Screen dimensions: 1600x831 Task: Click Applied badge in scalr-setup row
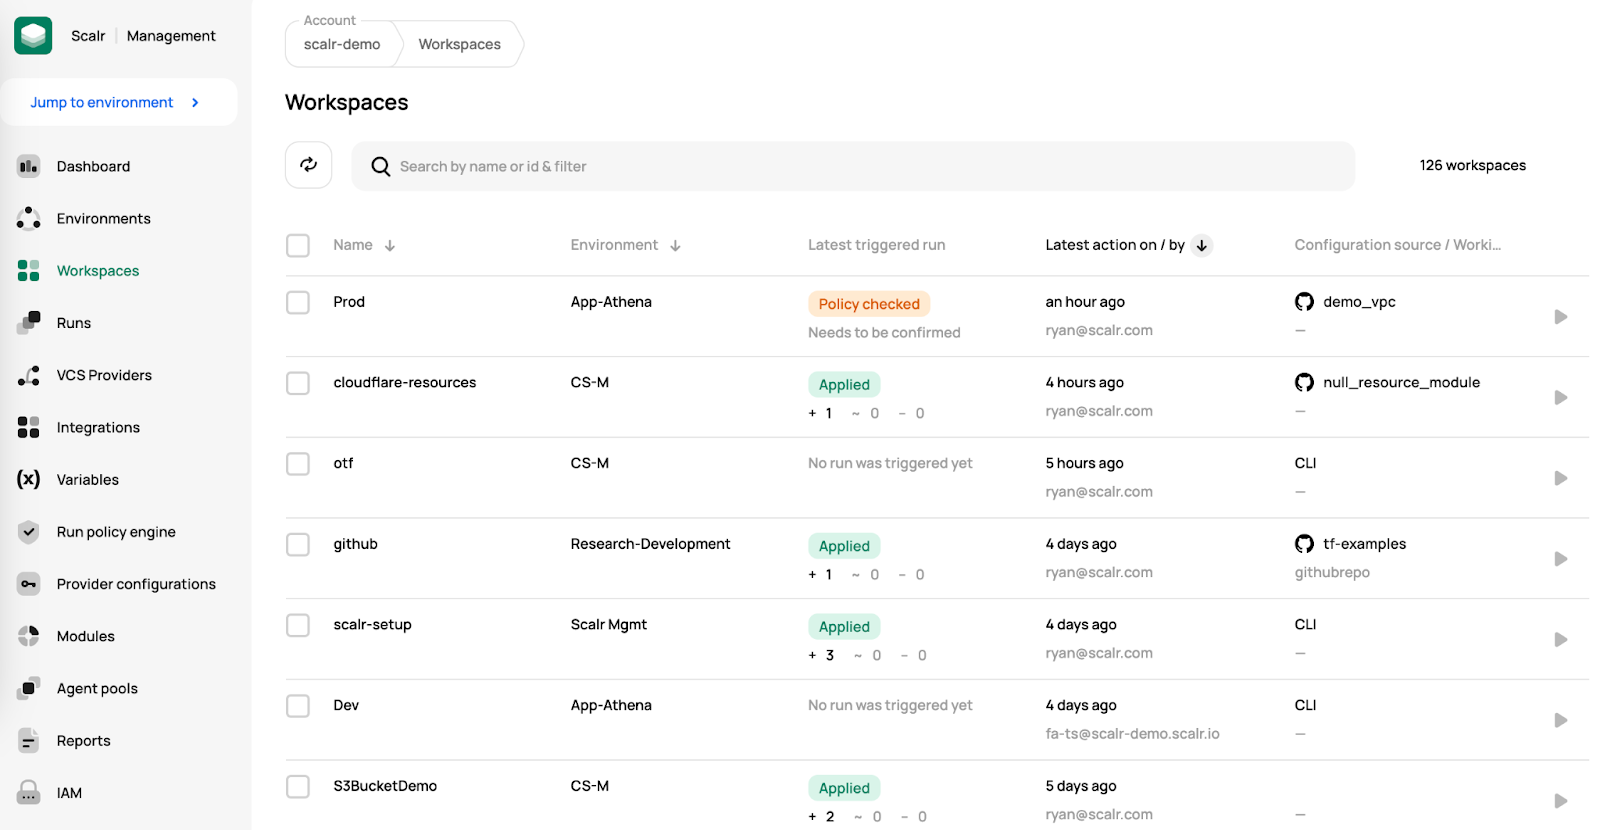click(x=844, y=627)
